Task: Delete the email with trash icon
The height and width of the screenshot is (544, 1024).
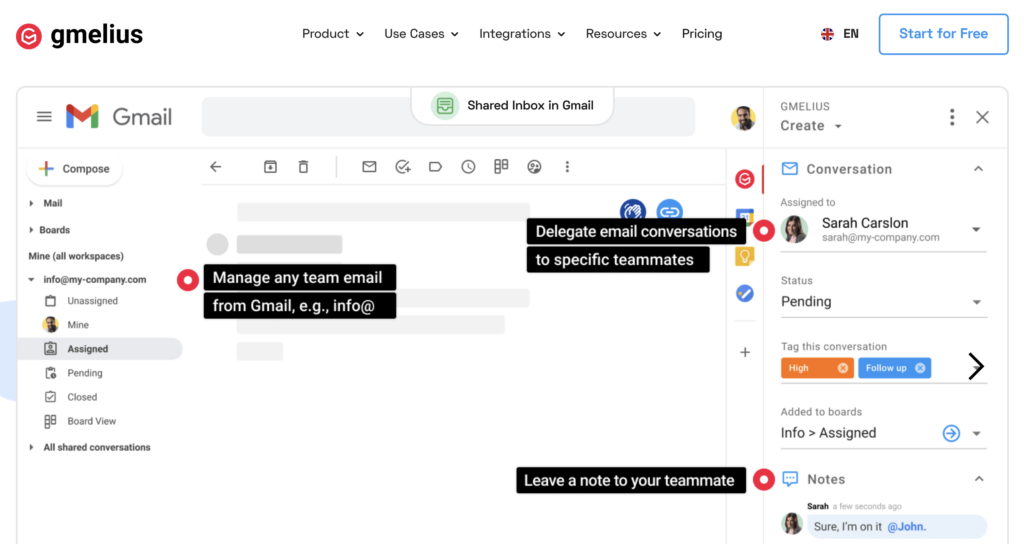Action: [303, 167]
